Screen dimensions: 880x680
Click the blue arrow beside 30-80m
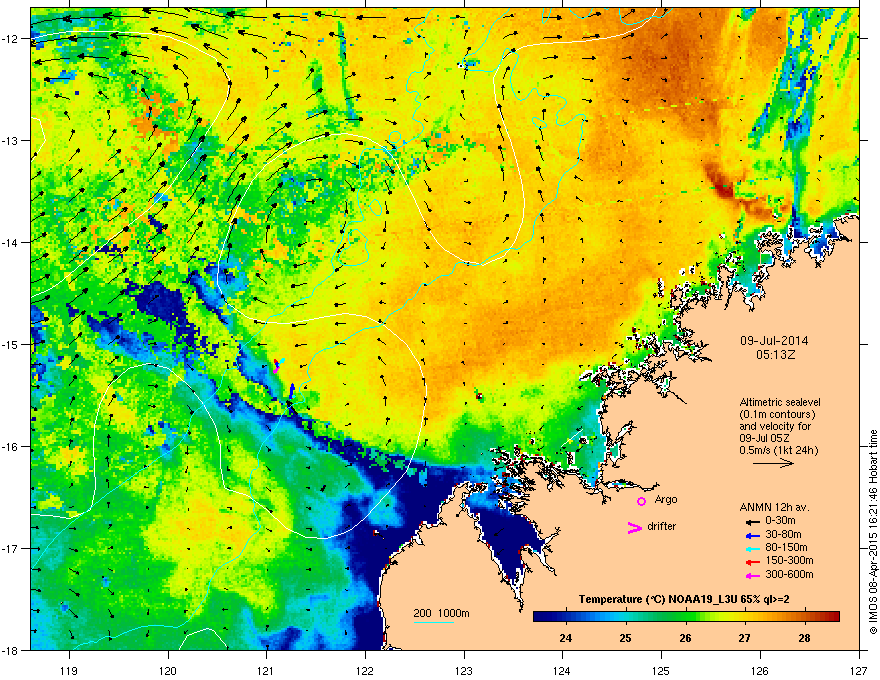pyautogui.click(x=752, y=536)
